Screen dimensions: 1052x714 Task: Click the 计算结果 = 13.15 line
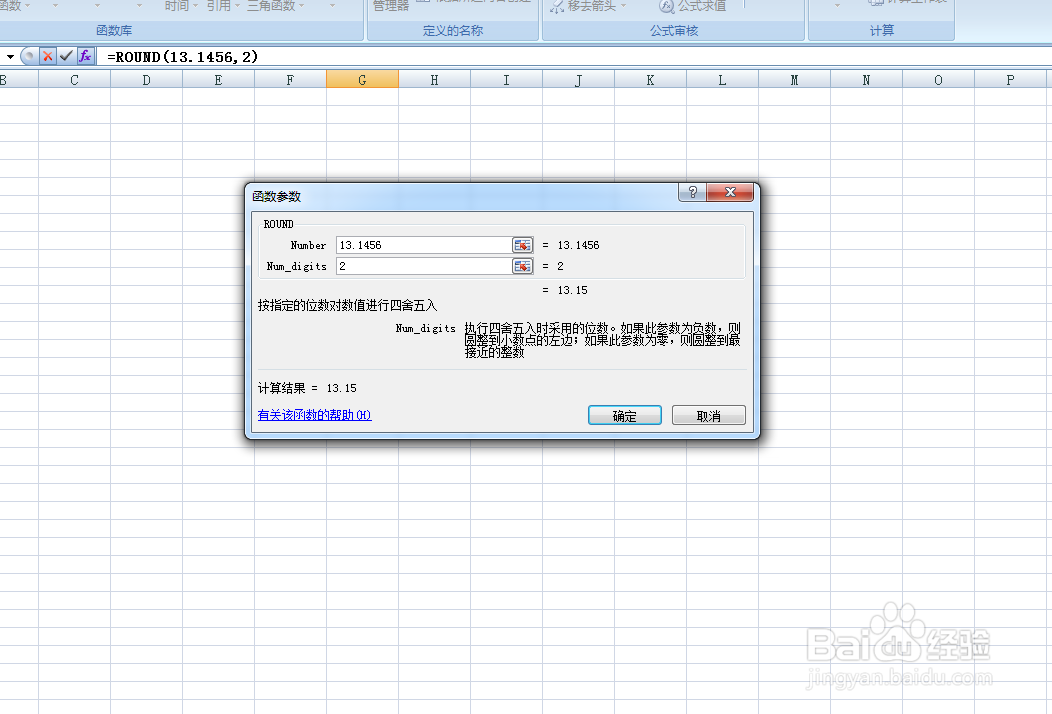[x=307, y=388]
